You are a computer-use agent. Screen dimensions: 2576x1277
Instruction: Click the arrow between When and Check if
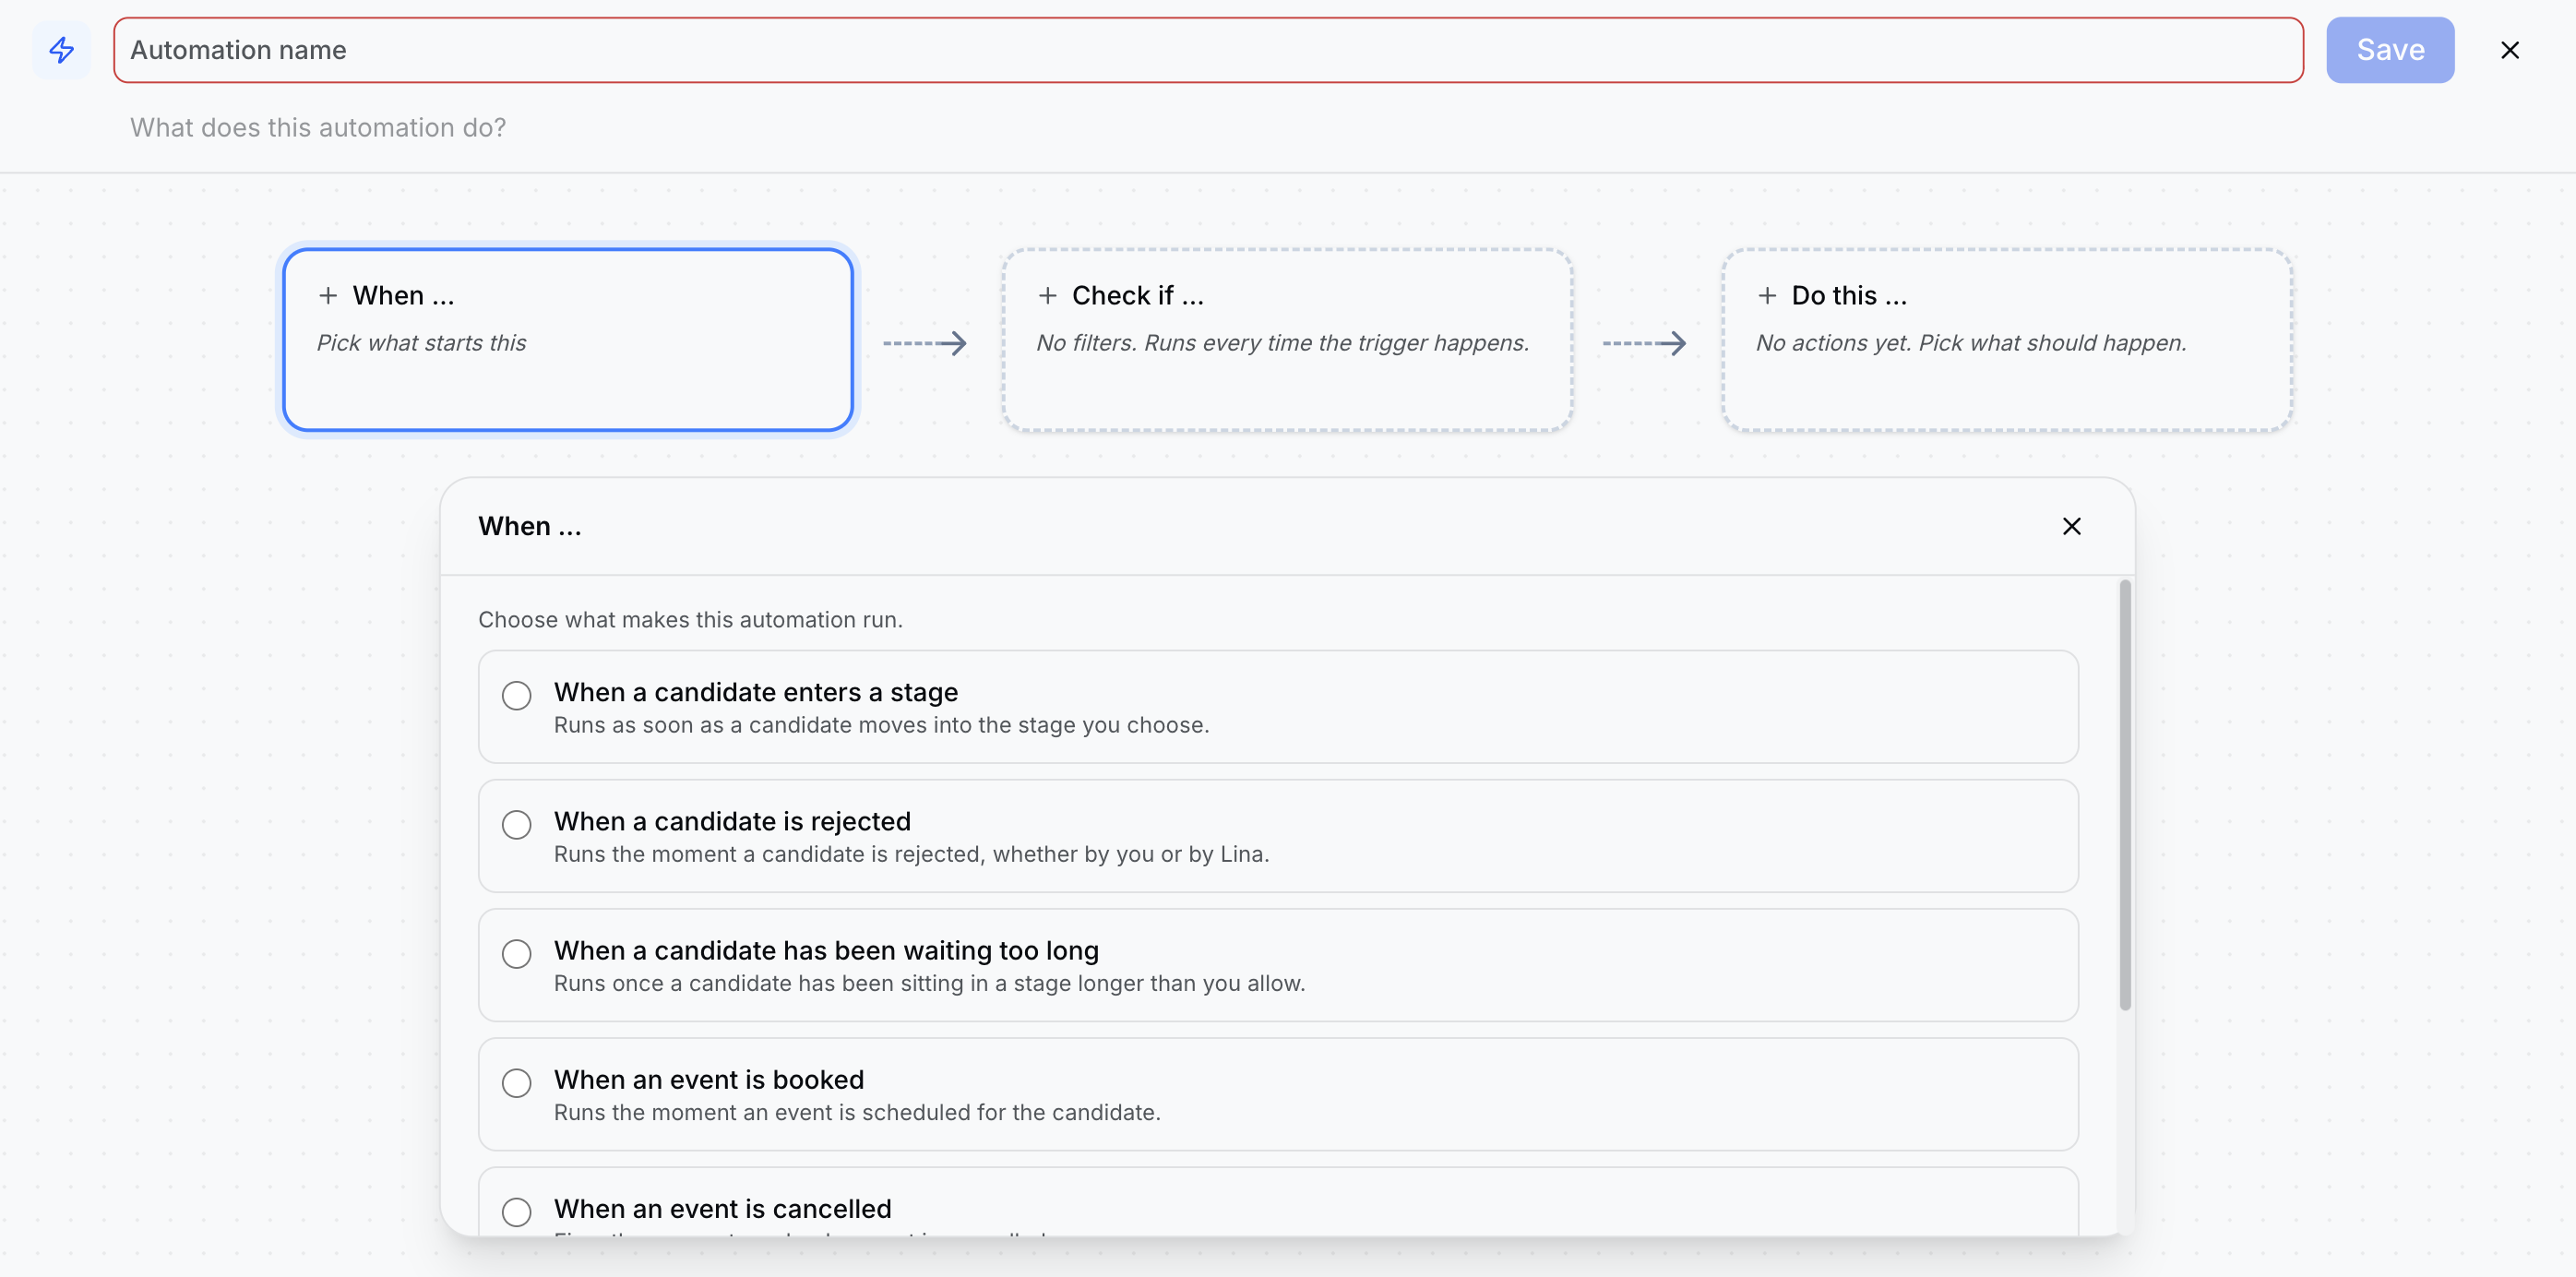point(925,343)
